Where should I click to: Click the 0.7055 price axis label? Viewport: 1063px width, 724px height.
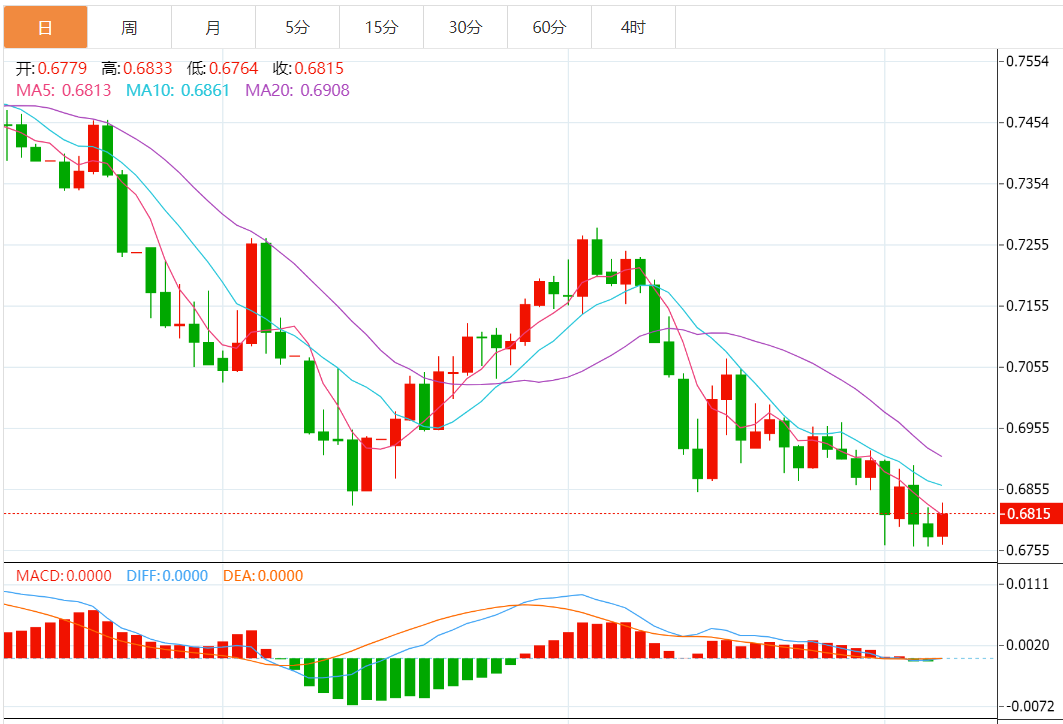point(1027,367)
